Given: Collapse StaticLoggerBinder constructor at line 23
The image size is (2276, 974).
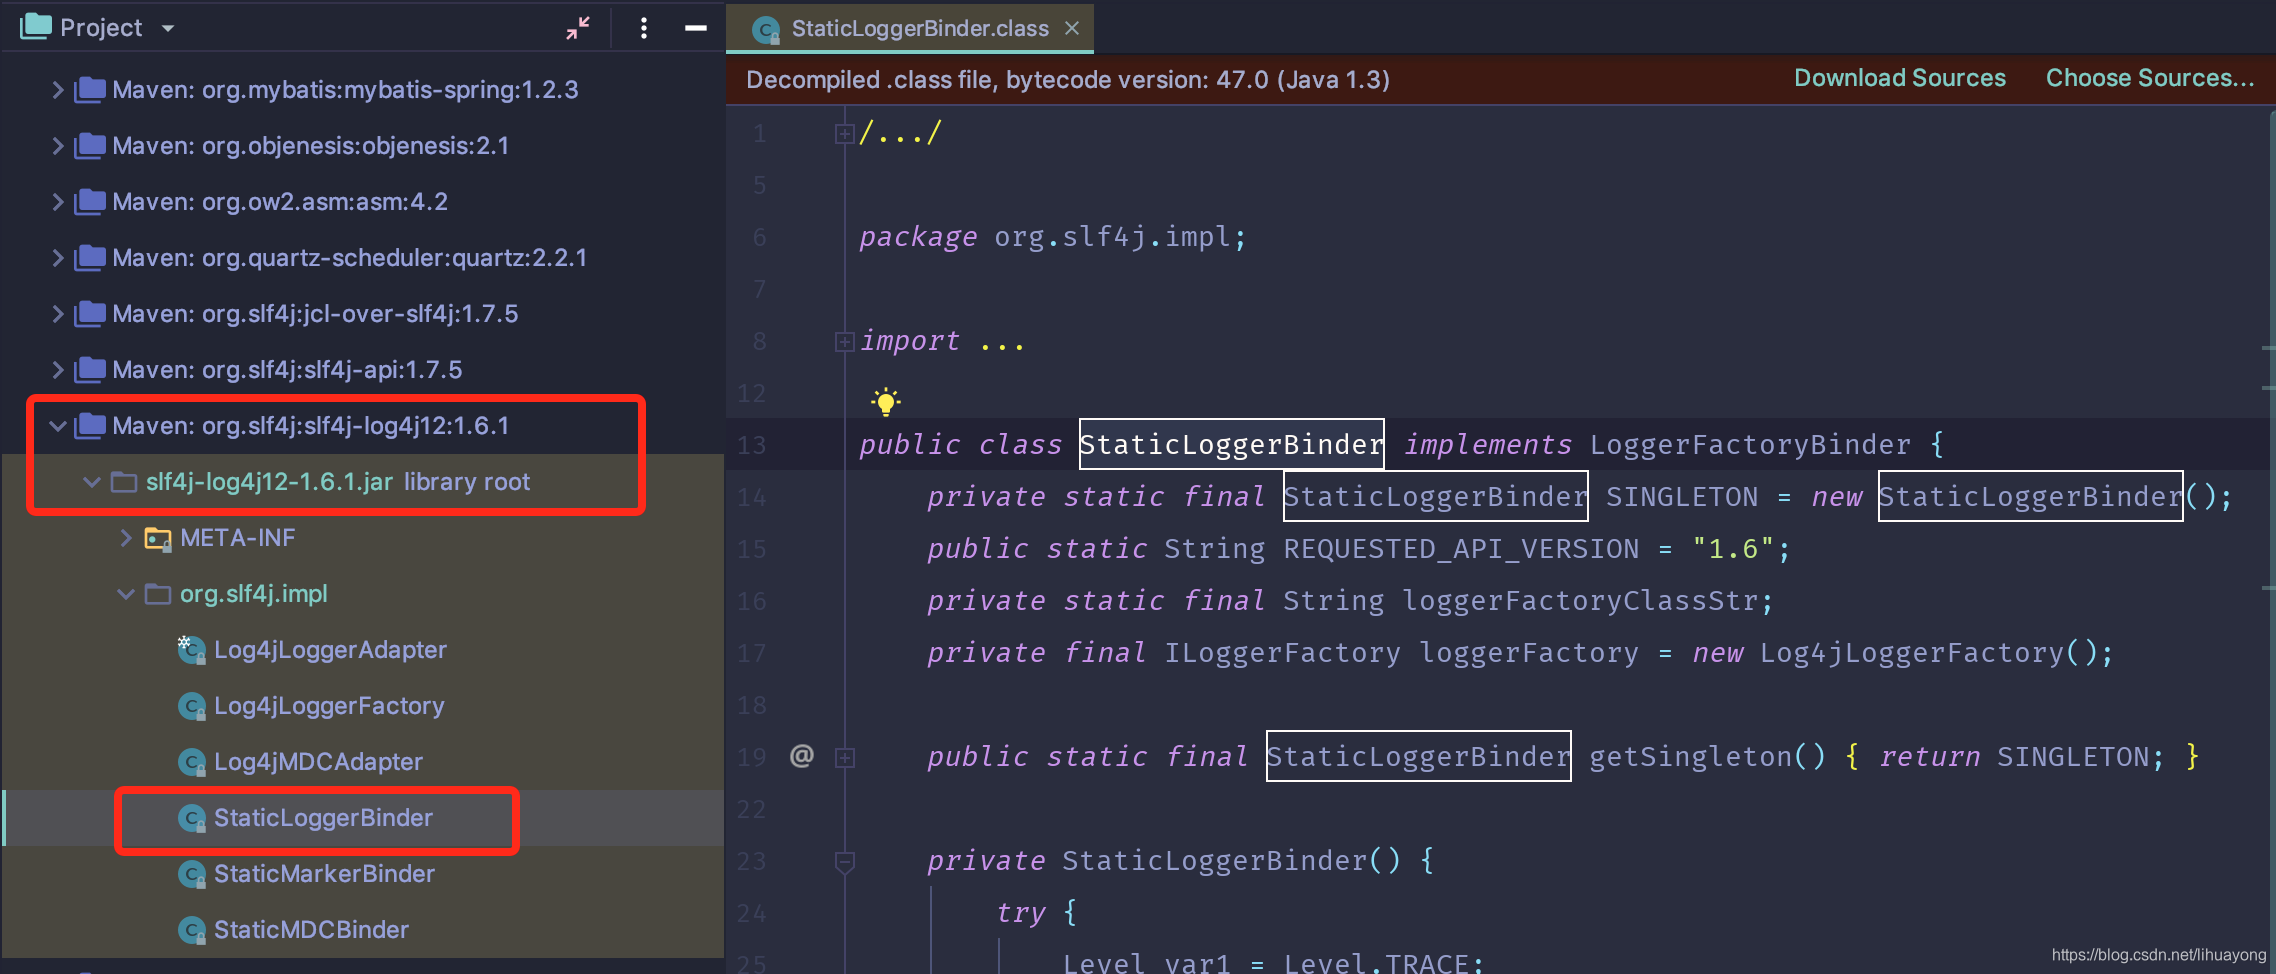Looking at the screenshot, I should click(x=844, y=861).
